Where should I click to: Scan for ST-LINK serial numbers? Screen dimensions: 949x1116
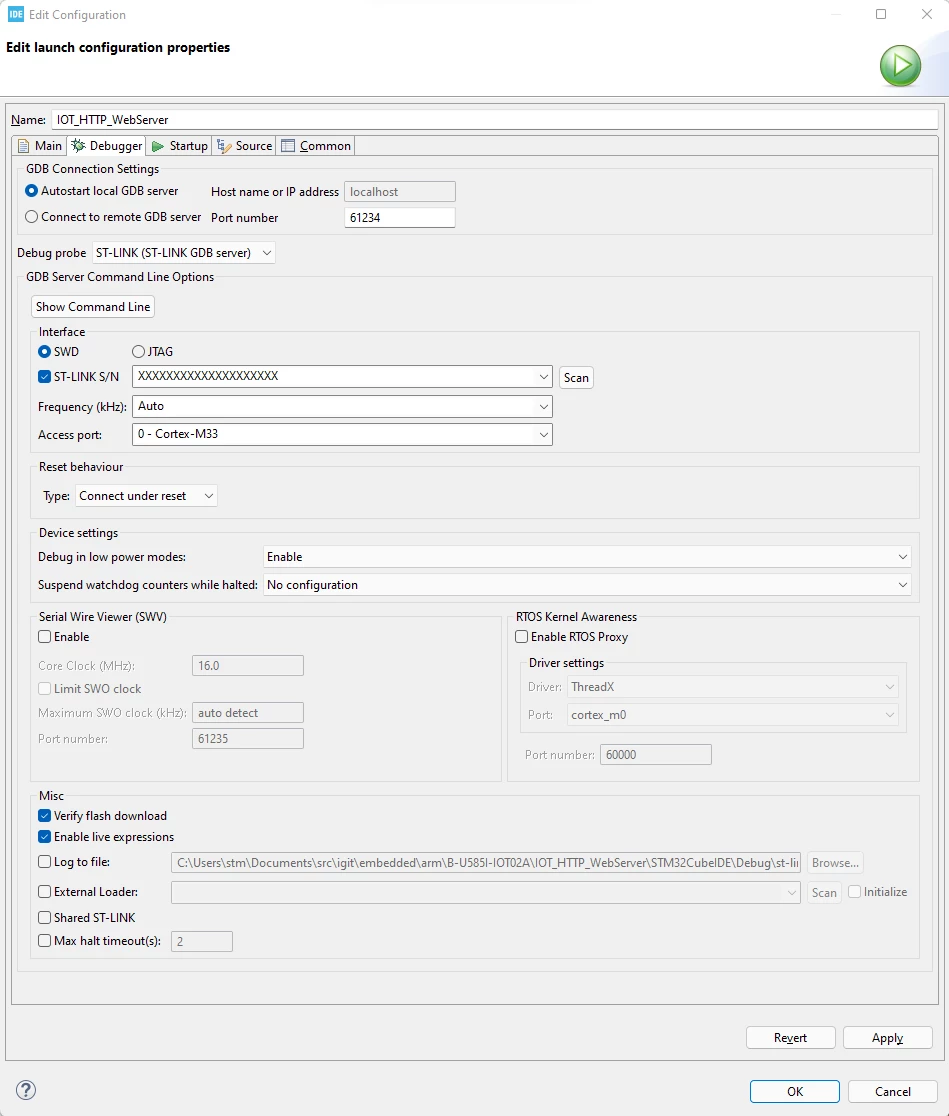tap(576, 377)
